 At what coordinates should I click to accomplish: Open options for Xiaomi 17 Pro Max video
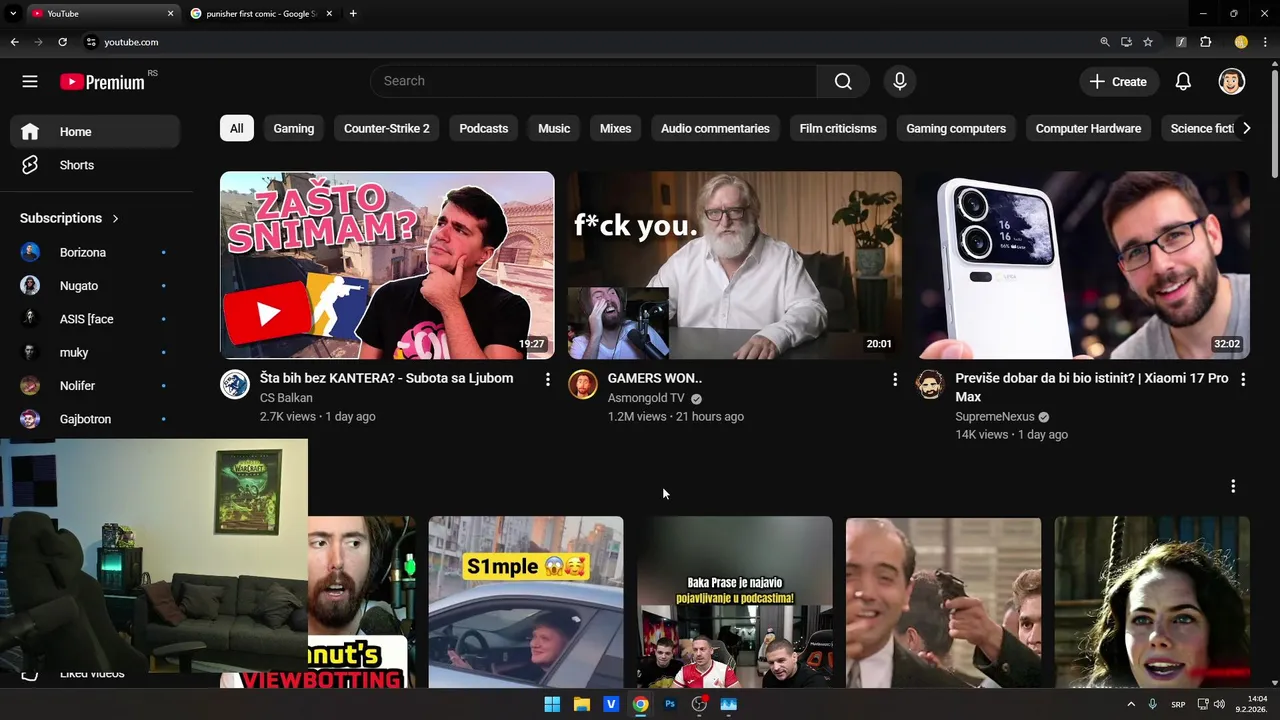[1243, 379]
